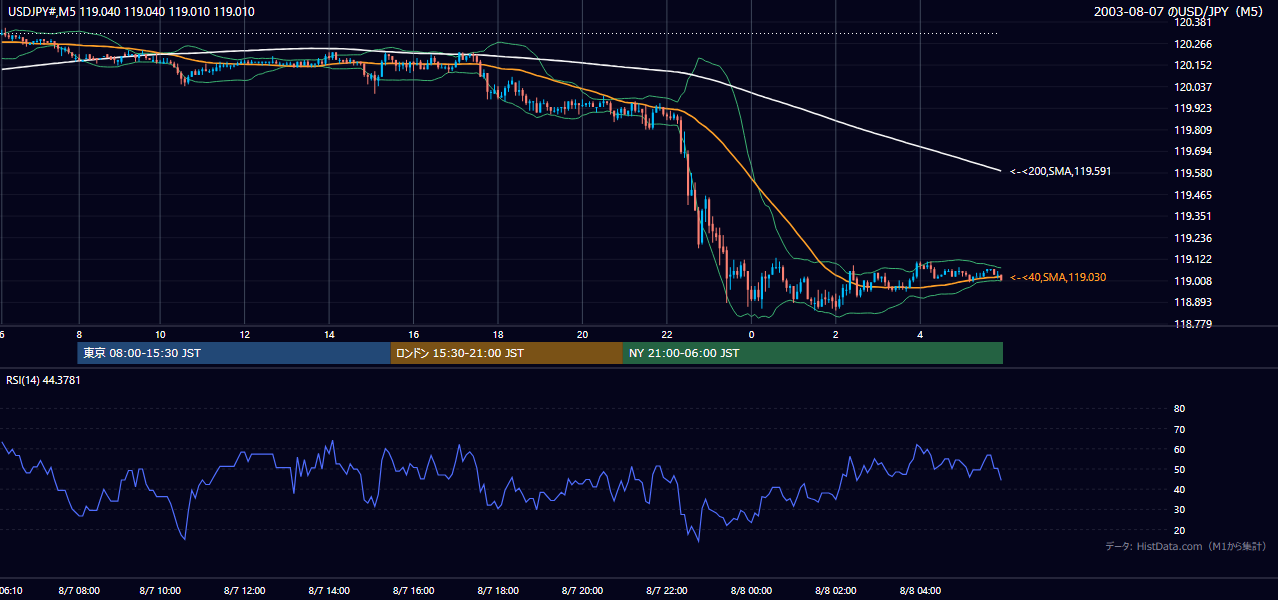The width and height of the screenshot is (1278, 600).
Task: Click the 8/8 04:00 time label
Action: point(920,590)
